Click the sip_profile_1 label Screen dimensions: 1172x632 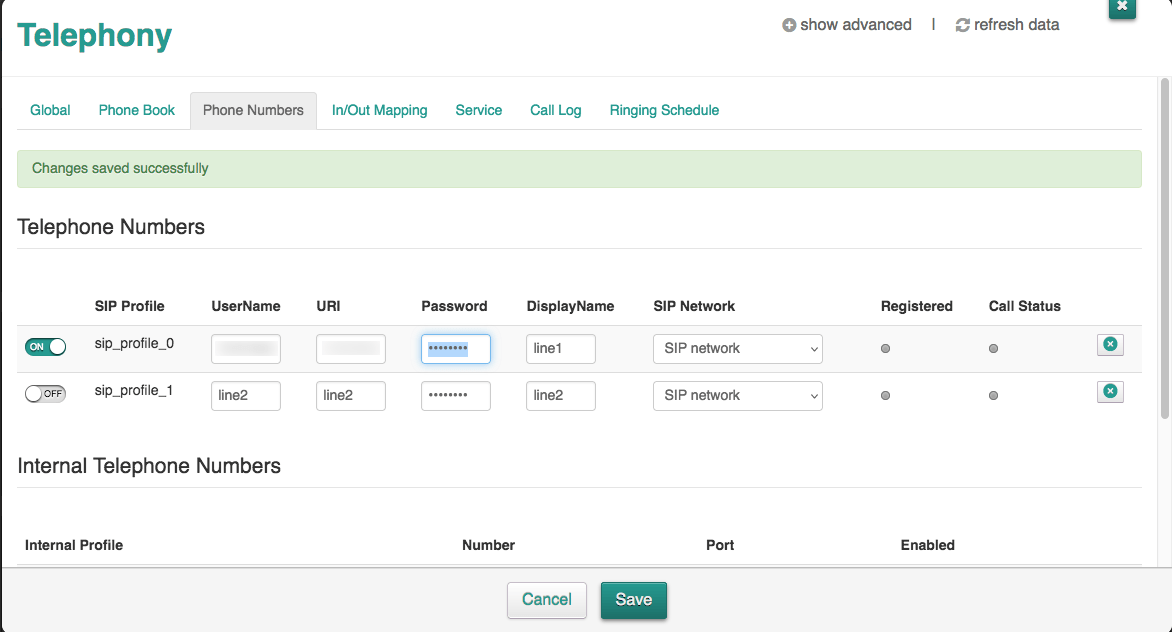click(x=134, y=391)
